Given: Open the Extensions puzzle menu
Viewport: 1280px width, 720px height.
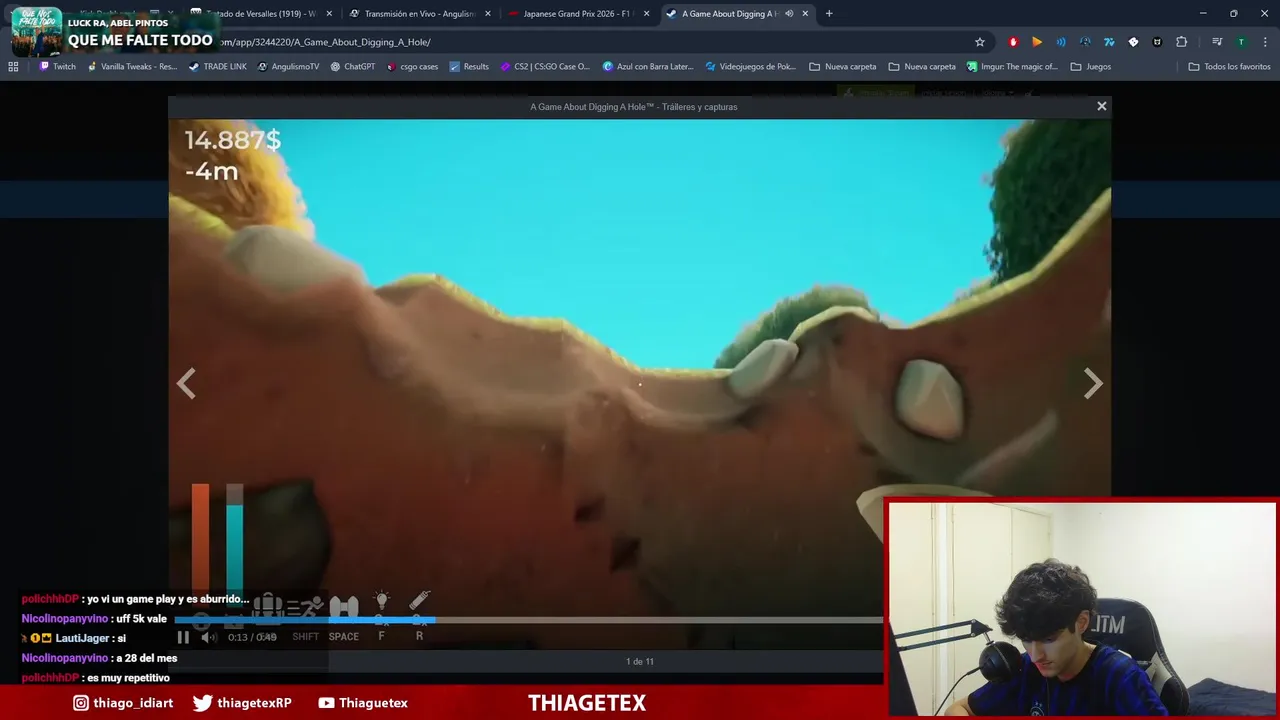Looking at the screenshot, I should tap(1182, 42).
